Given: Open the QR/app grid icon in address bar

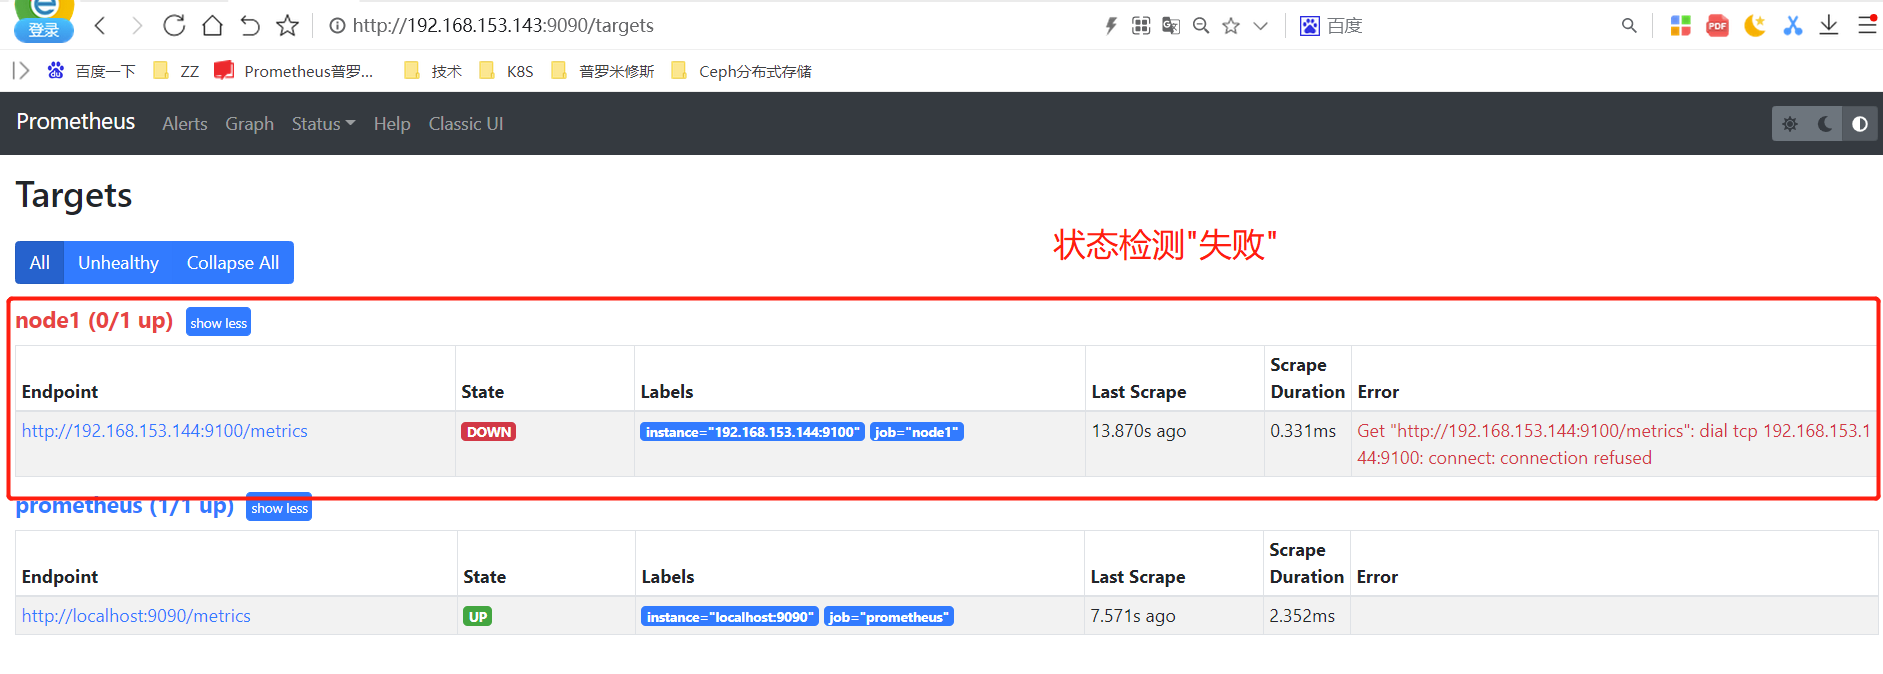Looking at the screenshot, I should pyautogui.click(x=1141, y=26).
